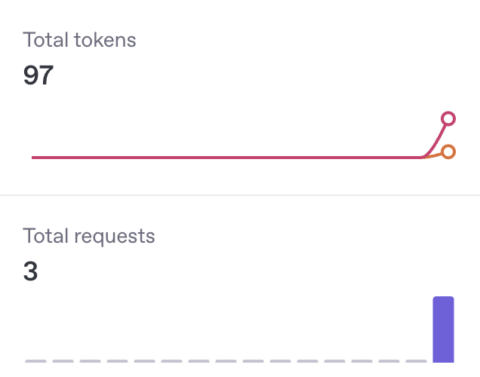
Task: Select the purple bar in requests chart
Action: pos(443,329)
